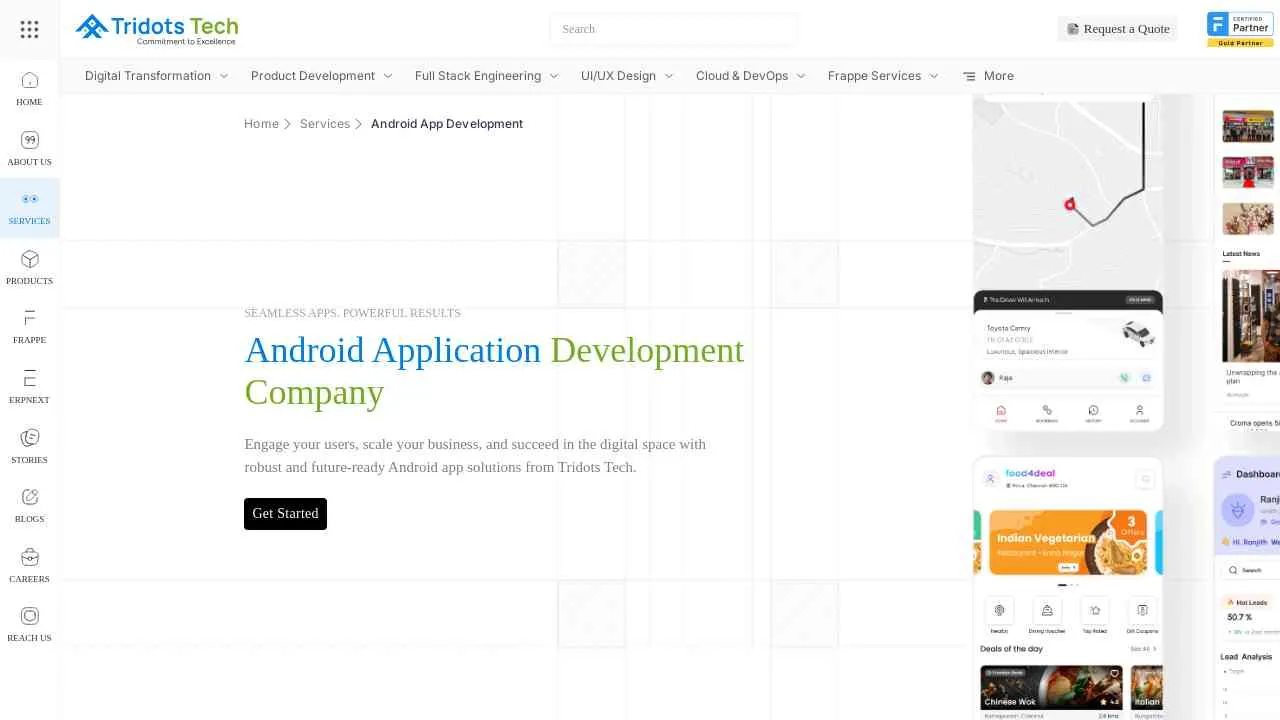View Stories from the sidebar

[x=29, y=446]
